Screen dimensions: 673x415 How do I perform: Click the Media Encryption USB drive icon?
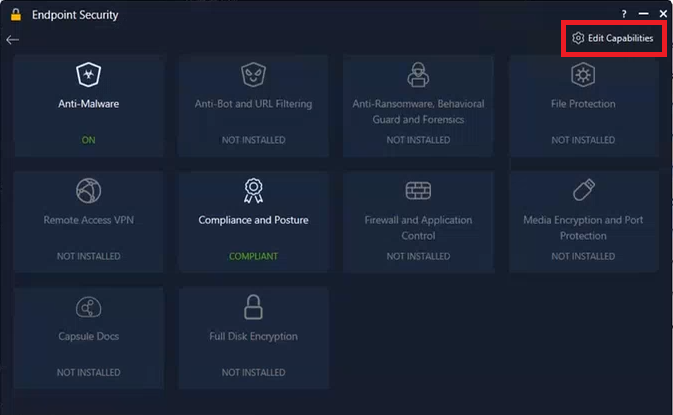(583, 190)
